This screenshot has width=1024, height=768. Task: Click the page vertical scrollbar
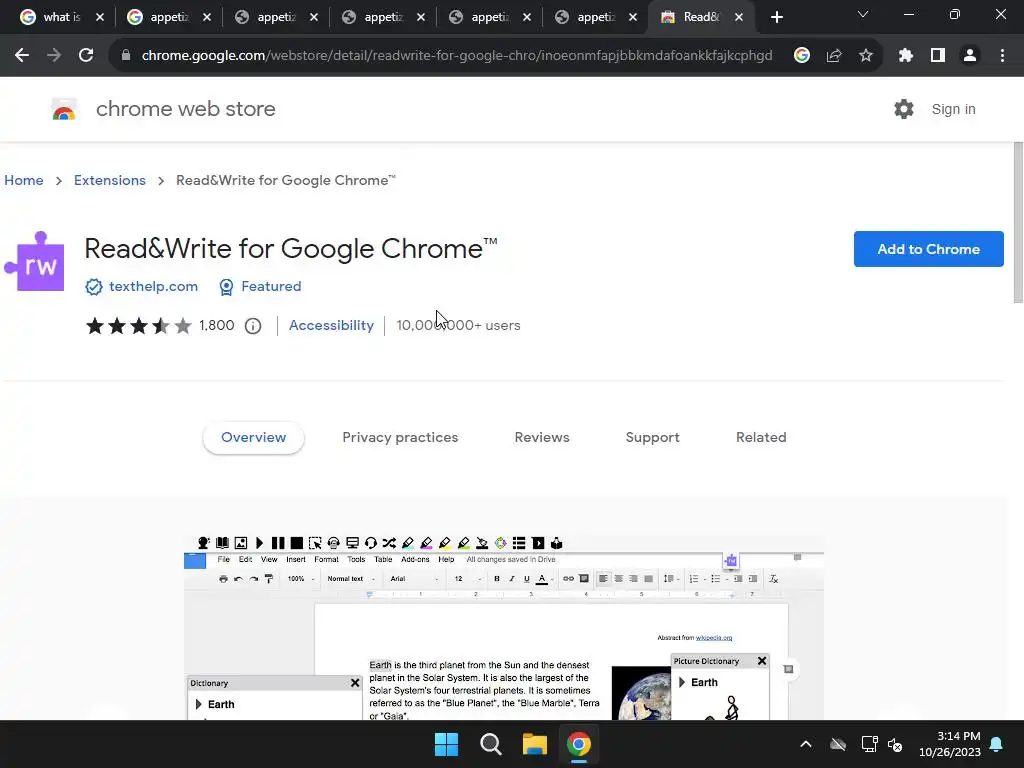coord(1018,223)
